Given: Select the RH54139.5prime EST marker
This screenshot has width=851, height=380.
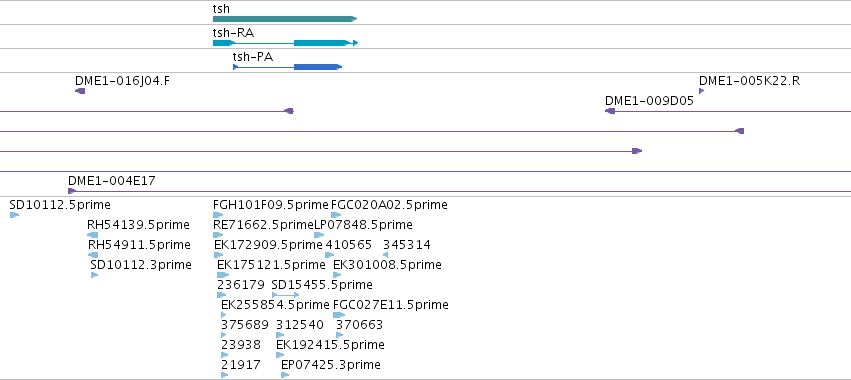Looking at the screenshot, I should pos(93,235).
